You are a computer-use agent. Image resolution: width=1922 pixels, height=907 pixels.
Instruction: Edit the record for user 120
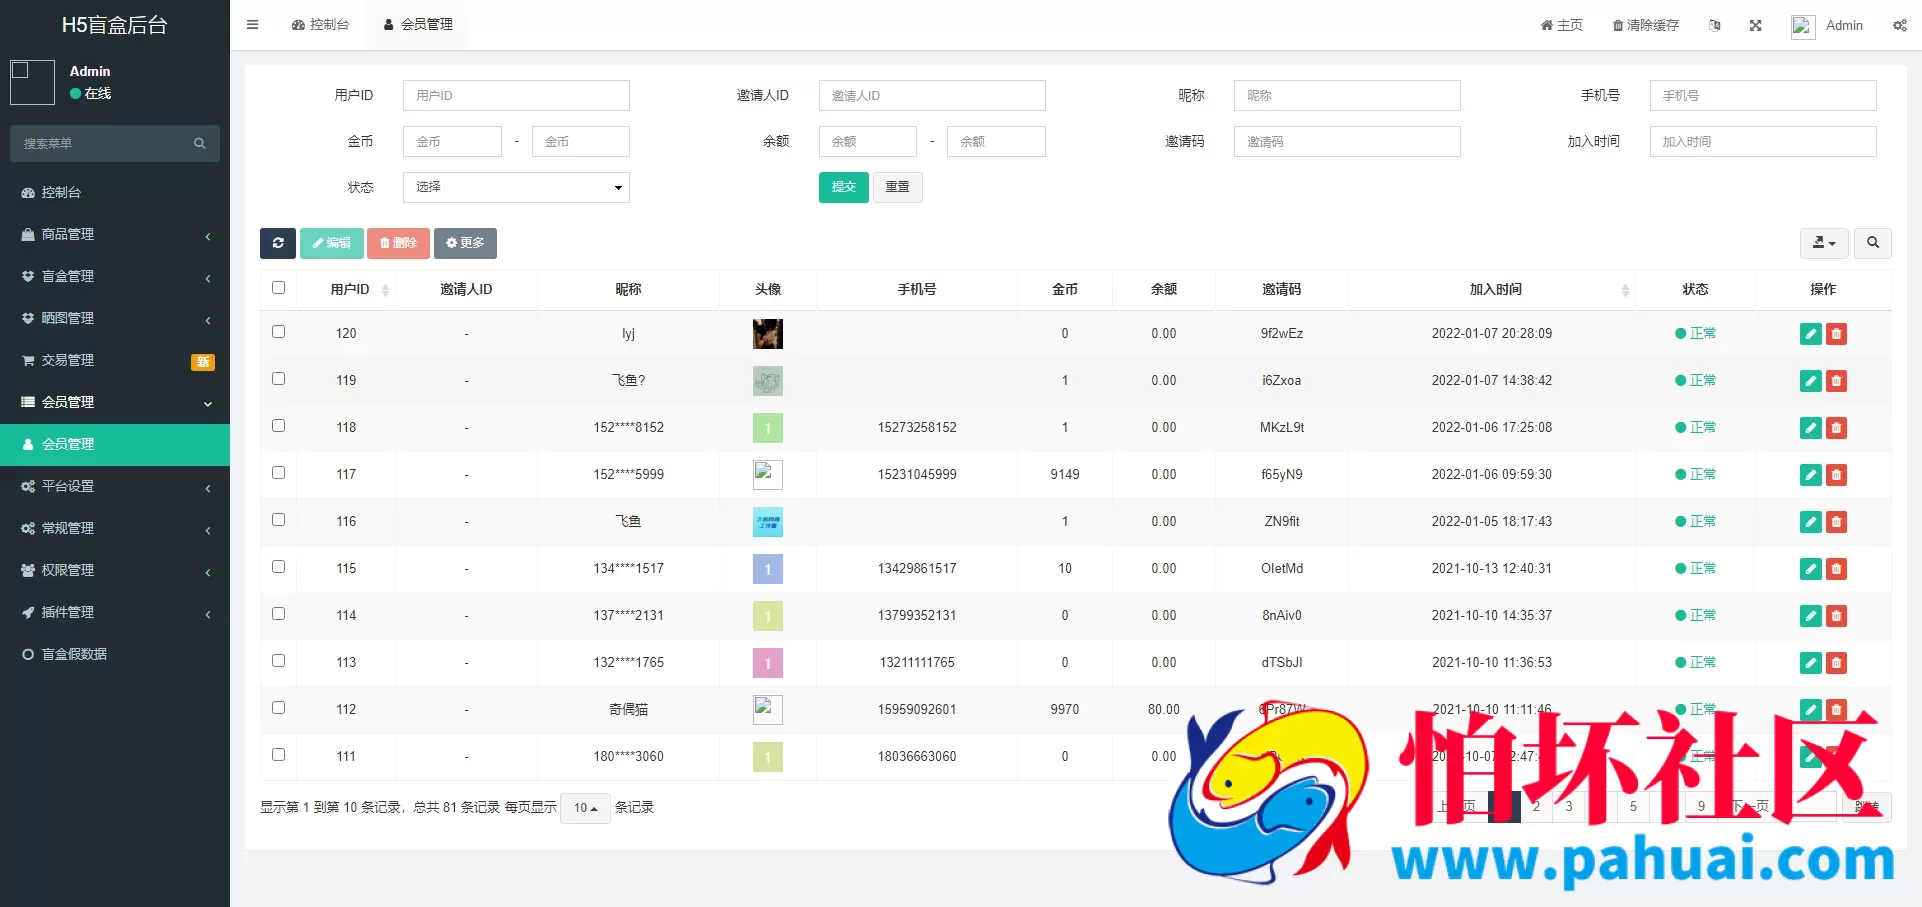pyautogui.click(x=1810, y=334)
